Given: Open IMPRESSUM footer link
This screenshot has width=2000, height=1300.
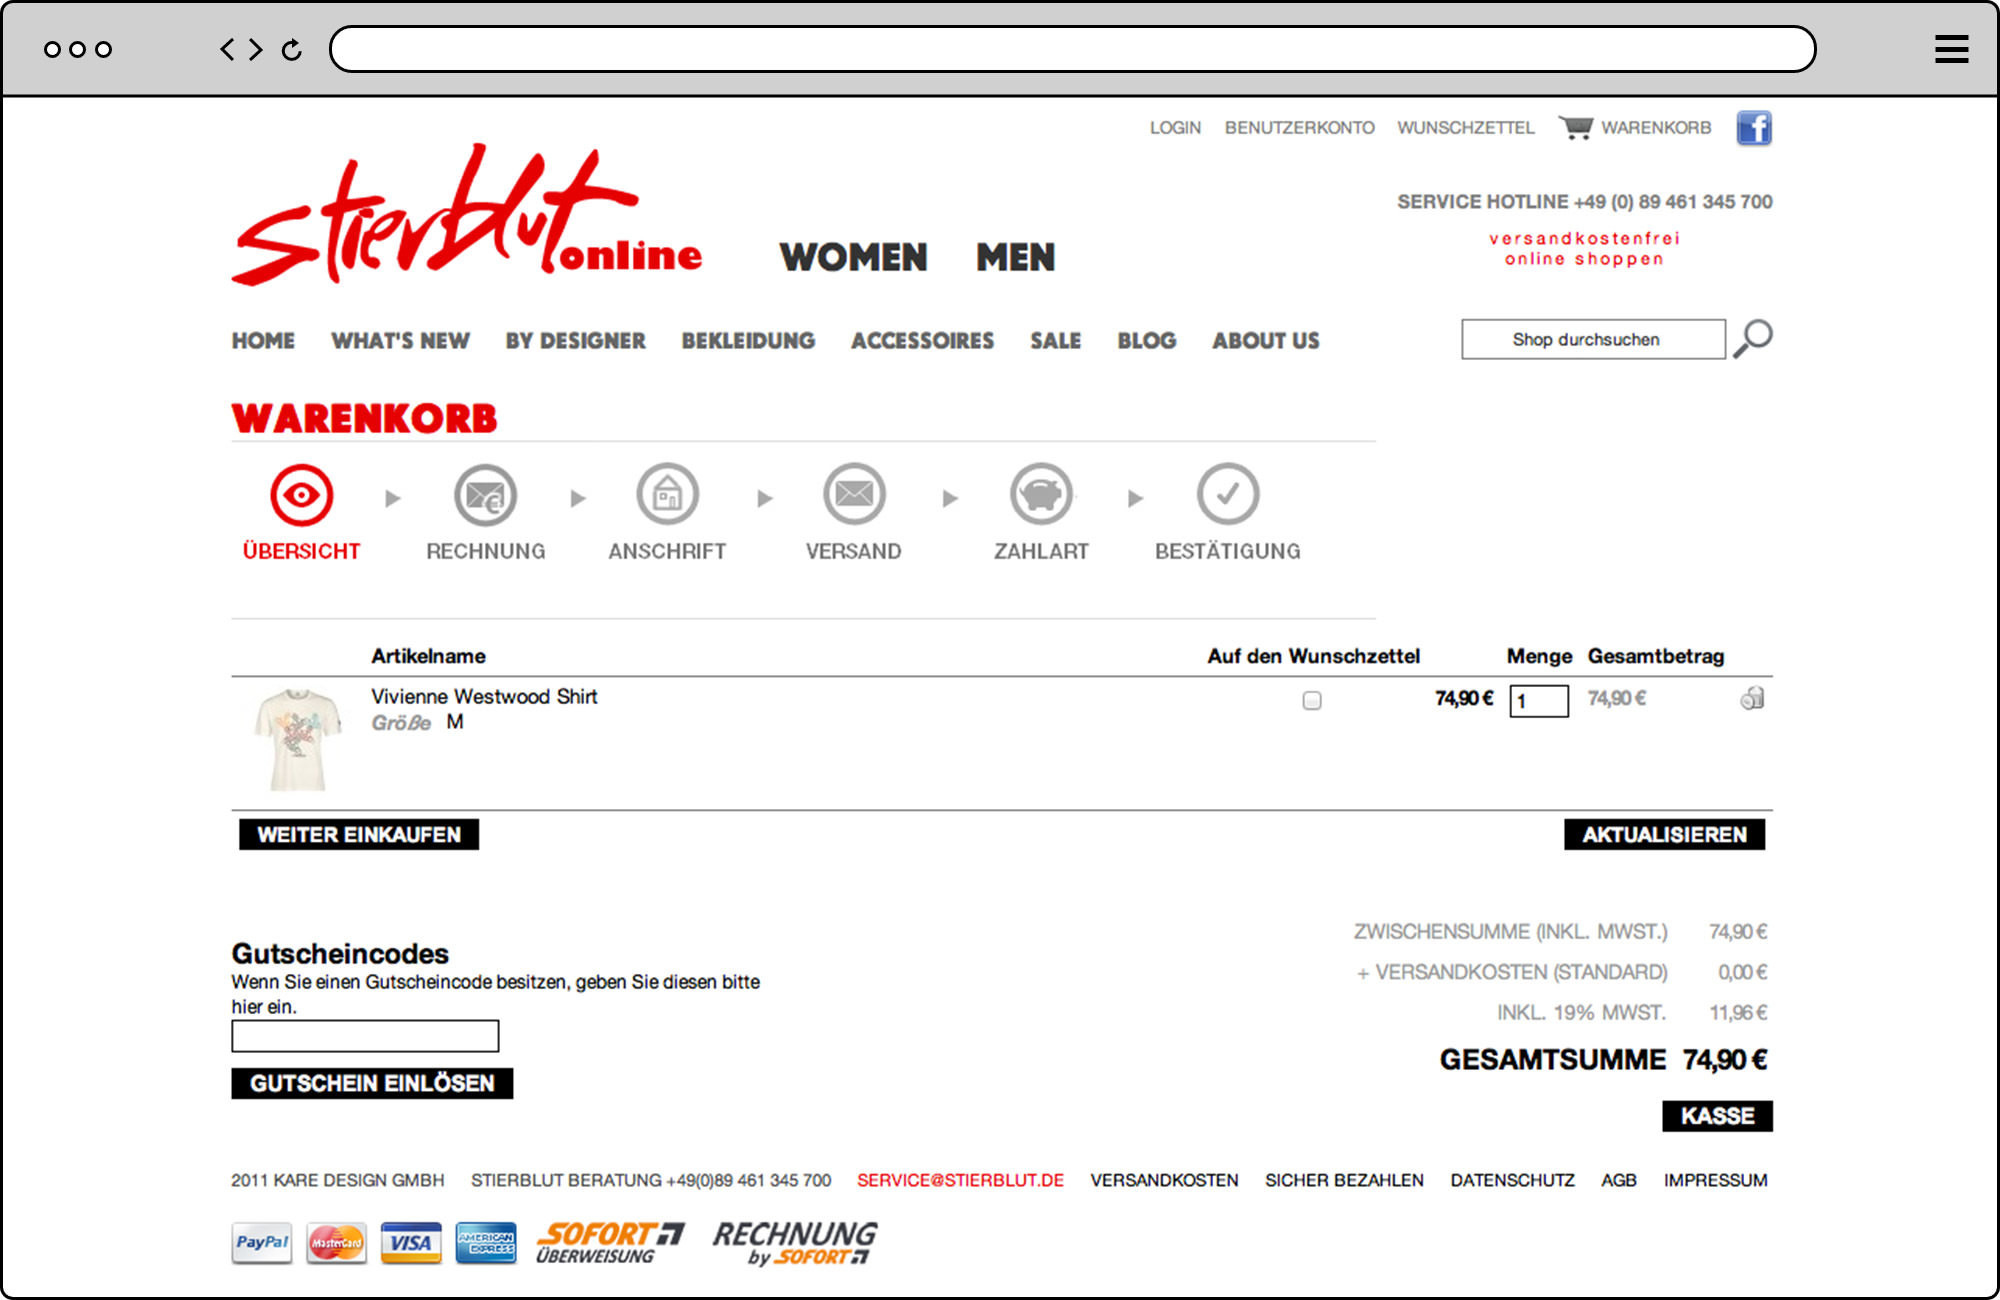Looking at the screenshot, I should coord(1716,1181).
